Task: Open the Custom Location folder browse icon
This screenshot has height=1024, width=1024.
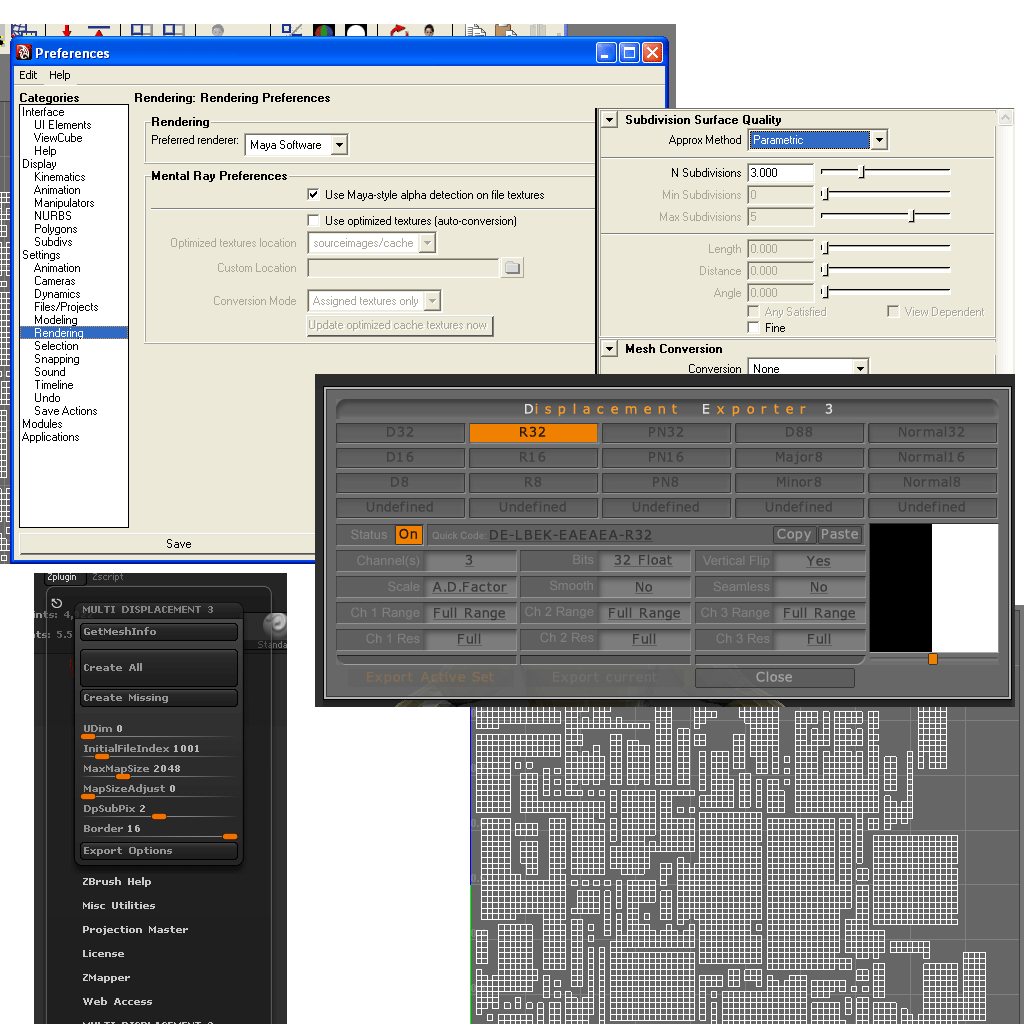Action: (513, 268)
